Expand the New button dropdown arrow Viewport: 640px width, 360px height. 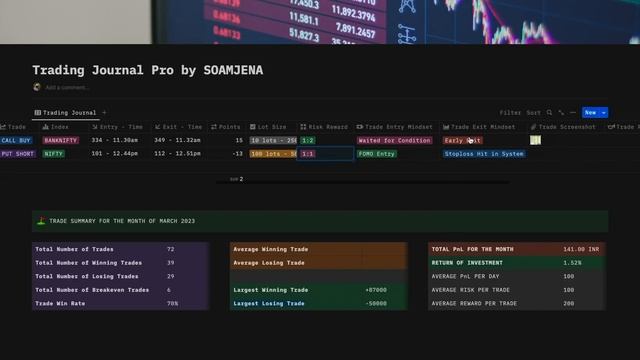[x=604, y=113]
